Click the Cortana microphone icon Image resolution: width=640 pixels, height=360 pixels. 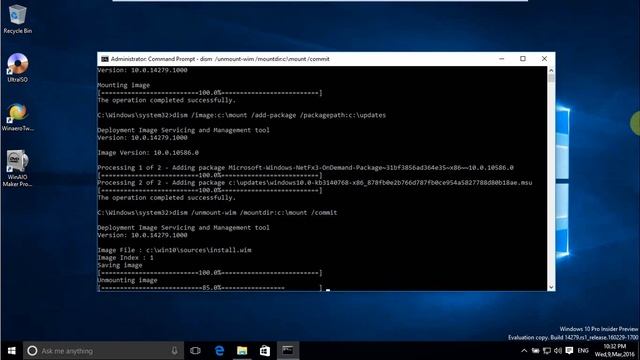tap(174, 351)
